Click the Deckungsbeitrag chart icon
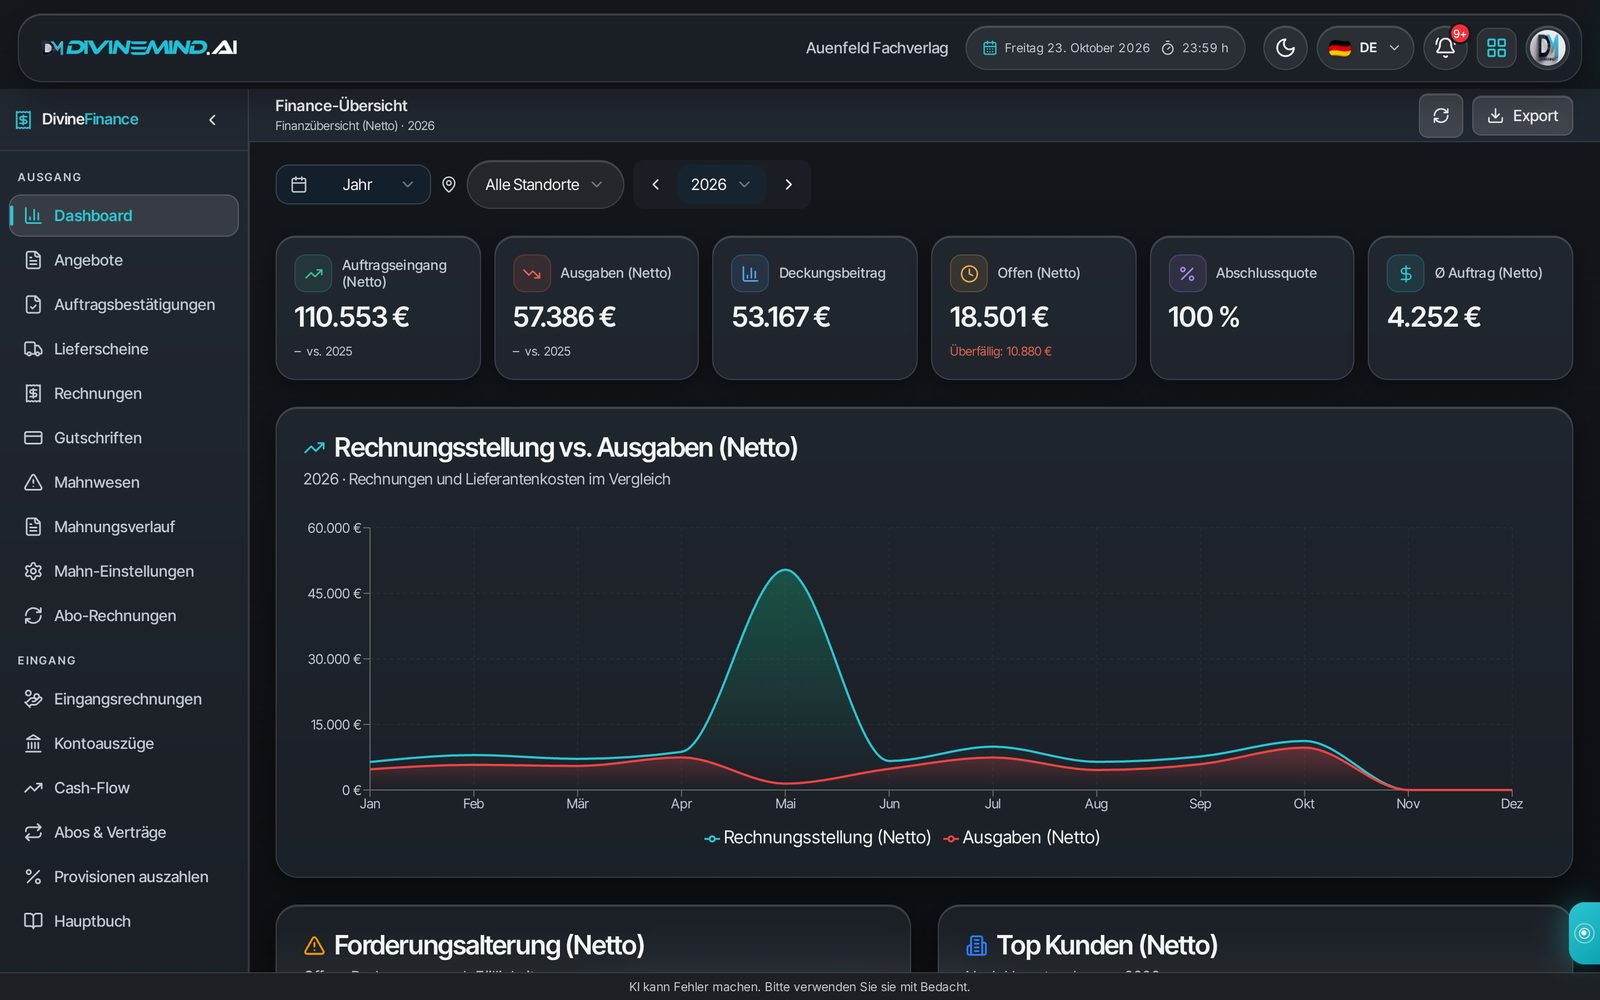This screenshot has height=1000, width=1600. click(750, 273)
